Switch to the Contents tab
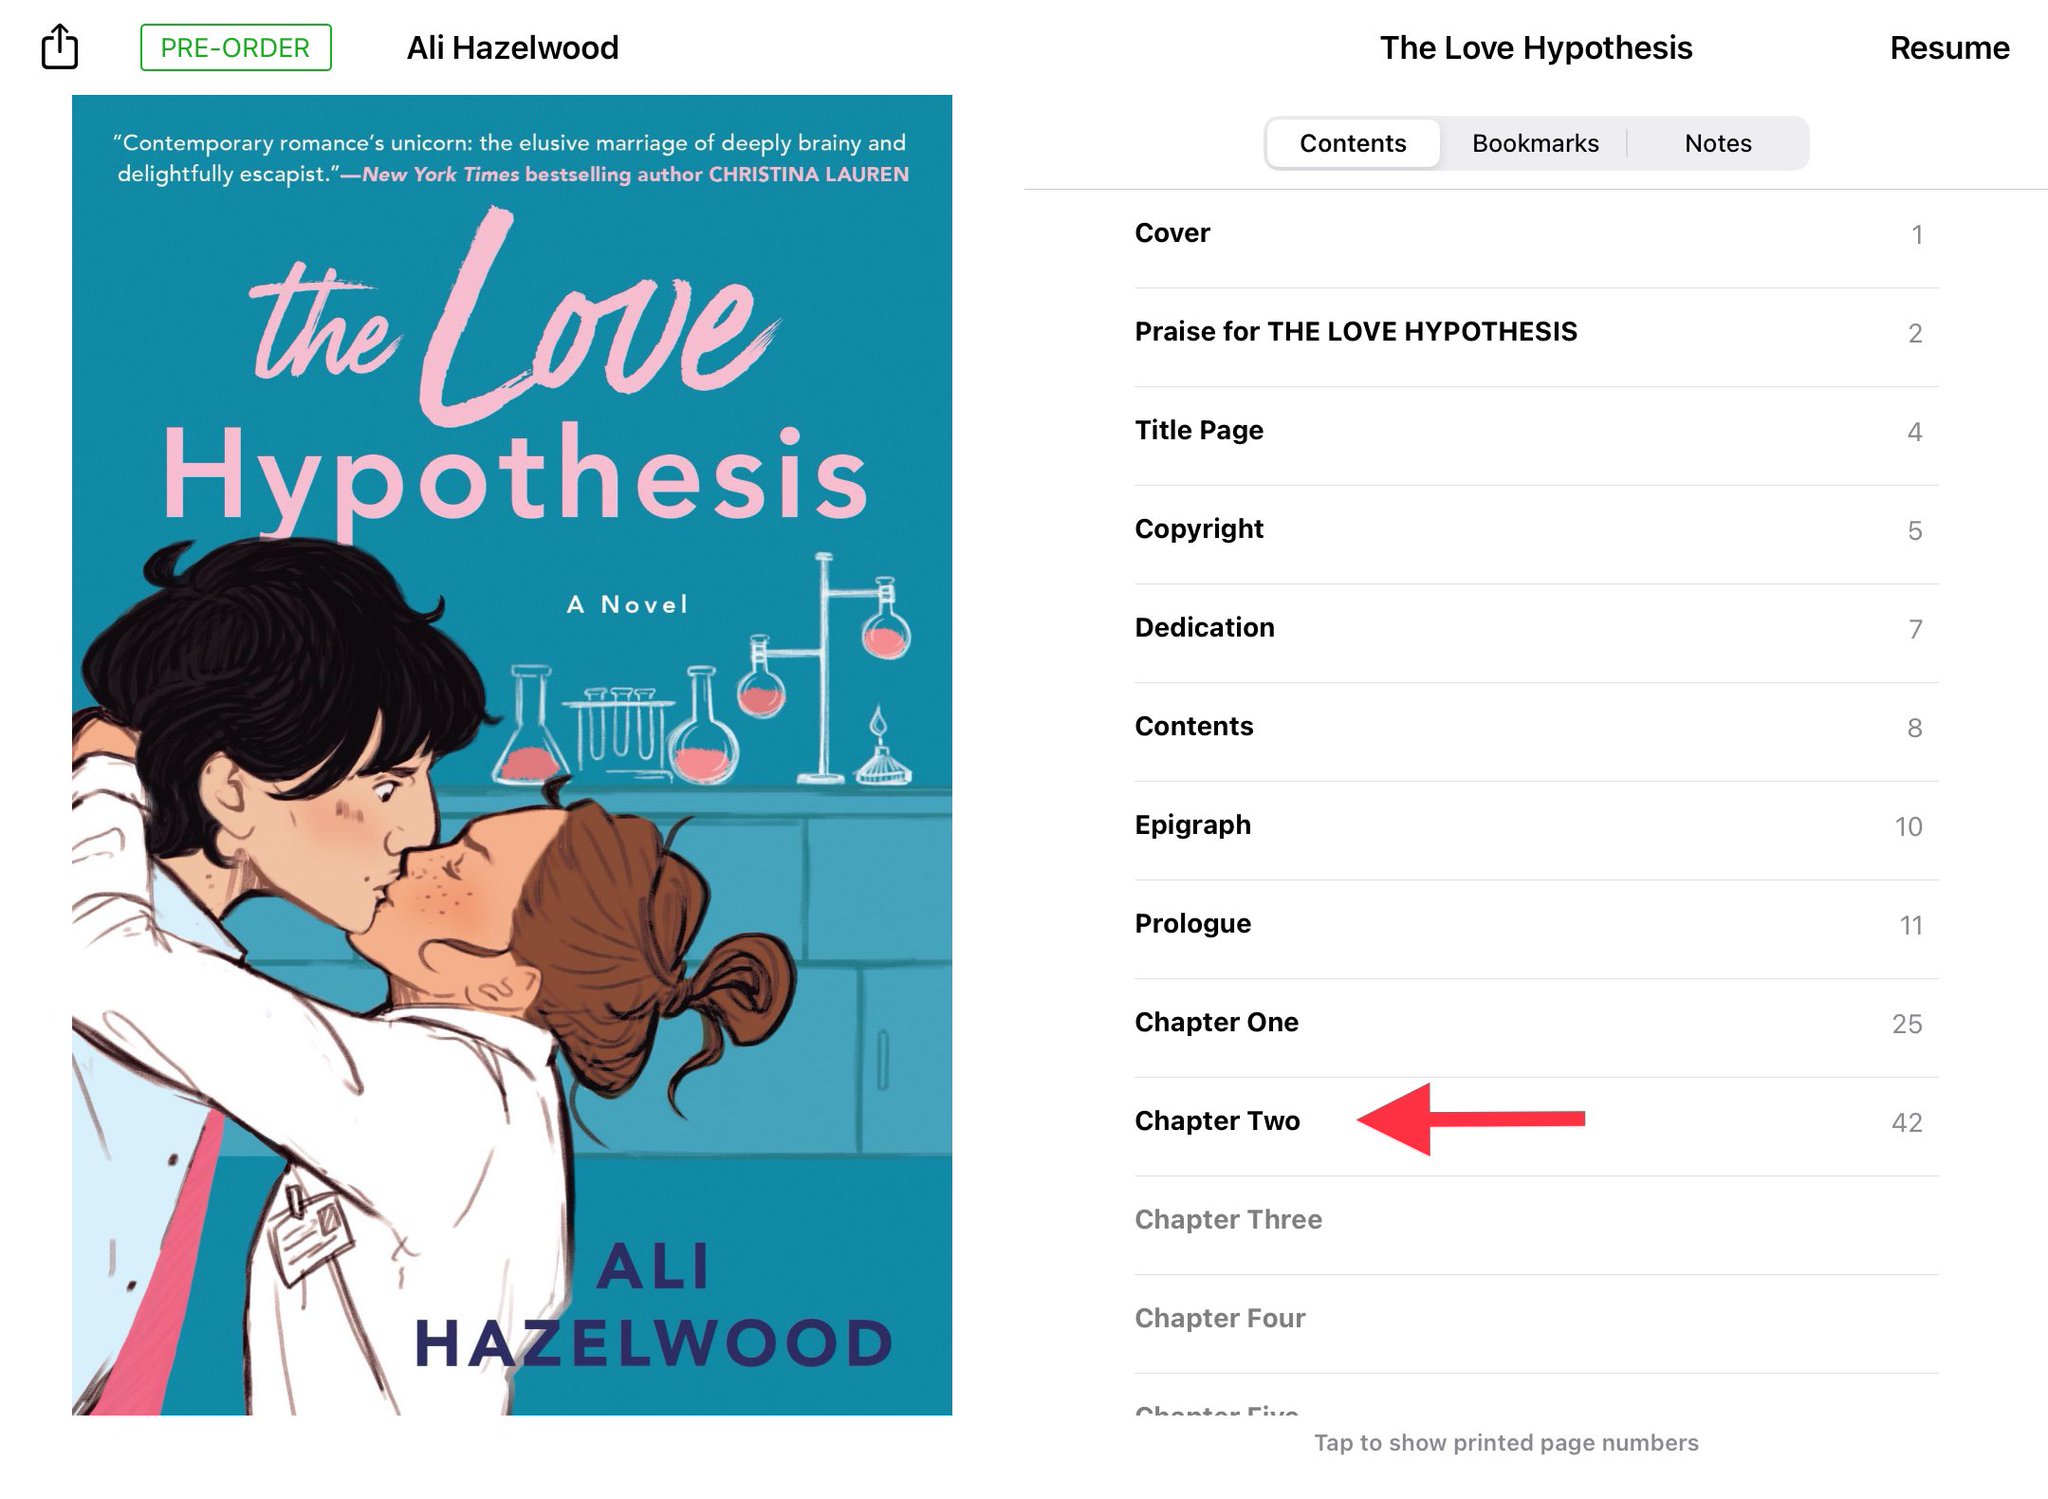 click(1352, 143)
